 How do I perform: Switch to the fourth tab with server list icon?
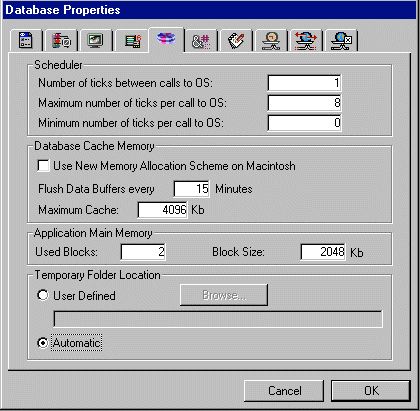(132, 41)
